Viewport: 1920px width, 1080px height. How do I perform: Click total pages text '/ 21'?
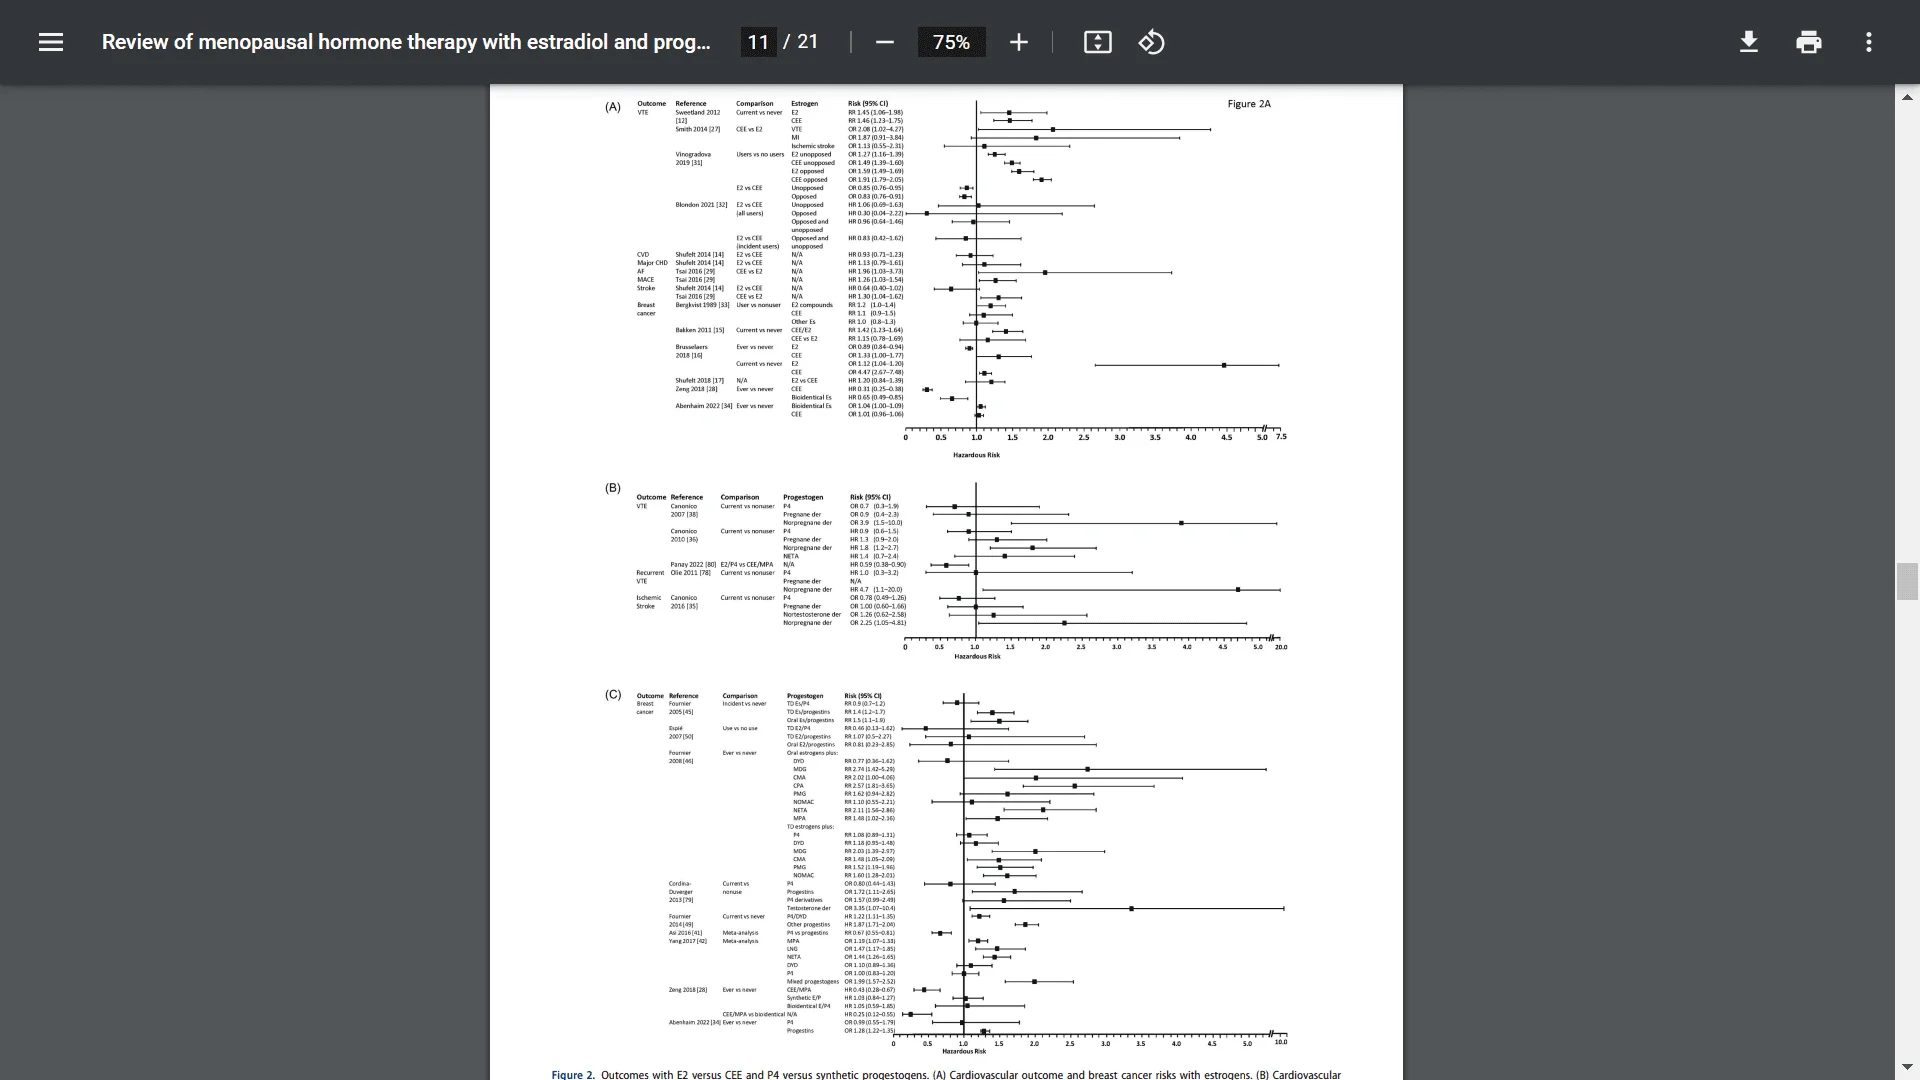click(x=801, y=42)
